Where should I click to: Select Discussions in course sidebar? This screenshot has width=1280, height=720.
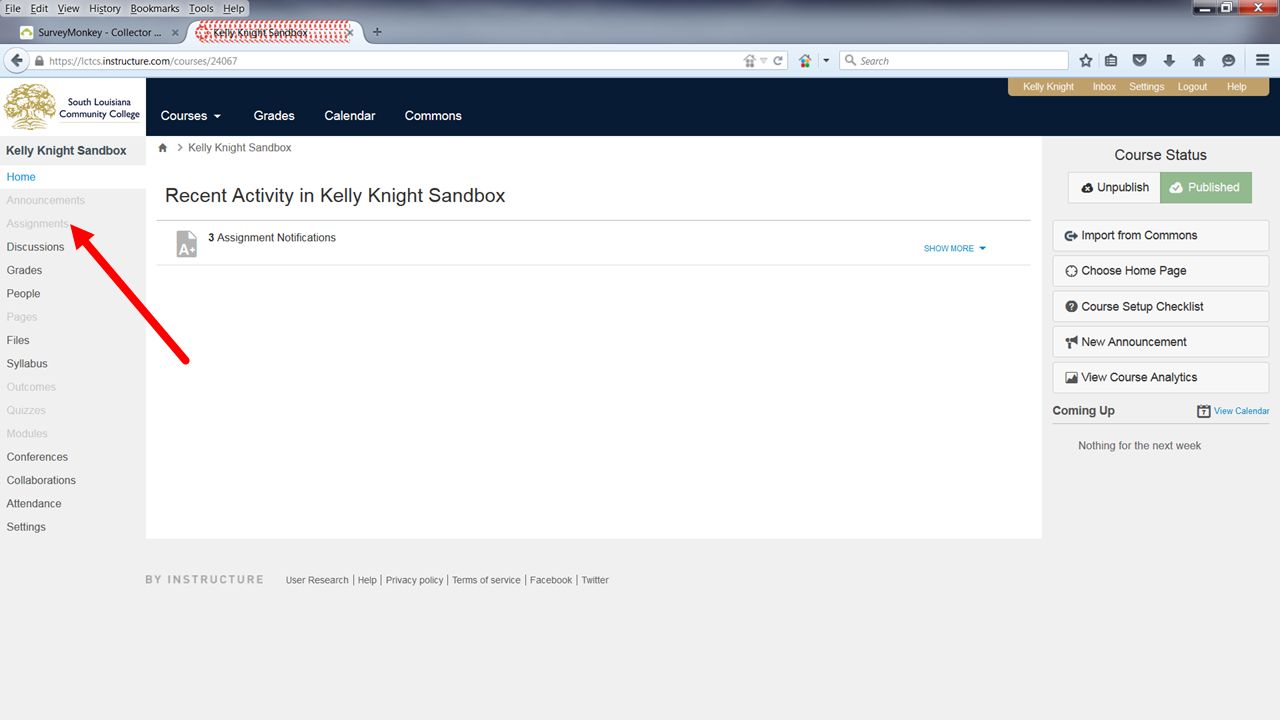click(x=35, y=247)
